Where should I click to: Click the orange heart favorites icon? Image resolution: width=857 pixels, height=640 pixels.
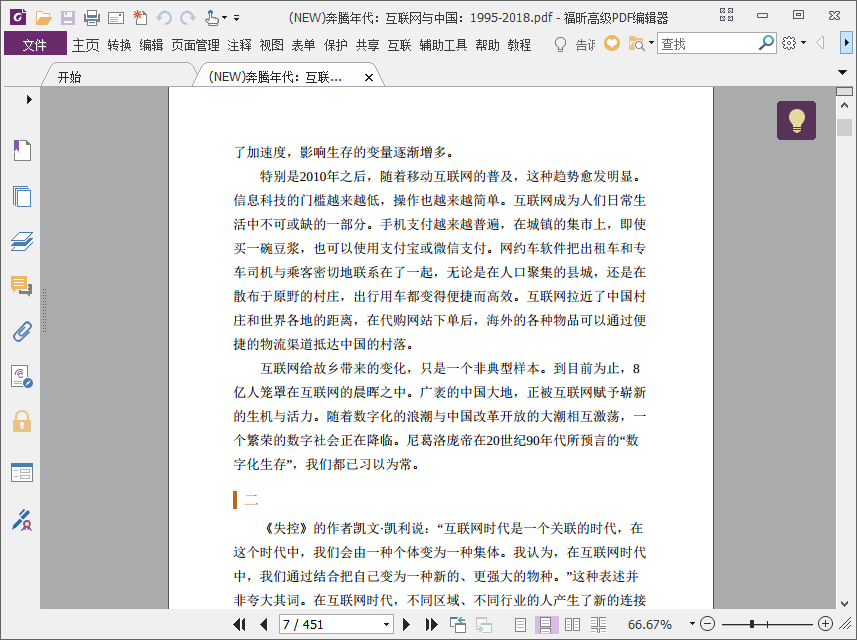612,43
